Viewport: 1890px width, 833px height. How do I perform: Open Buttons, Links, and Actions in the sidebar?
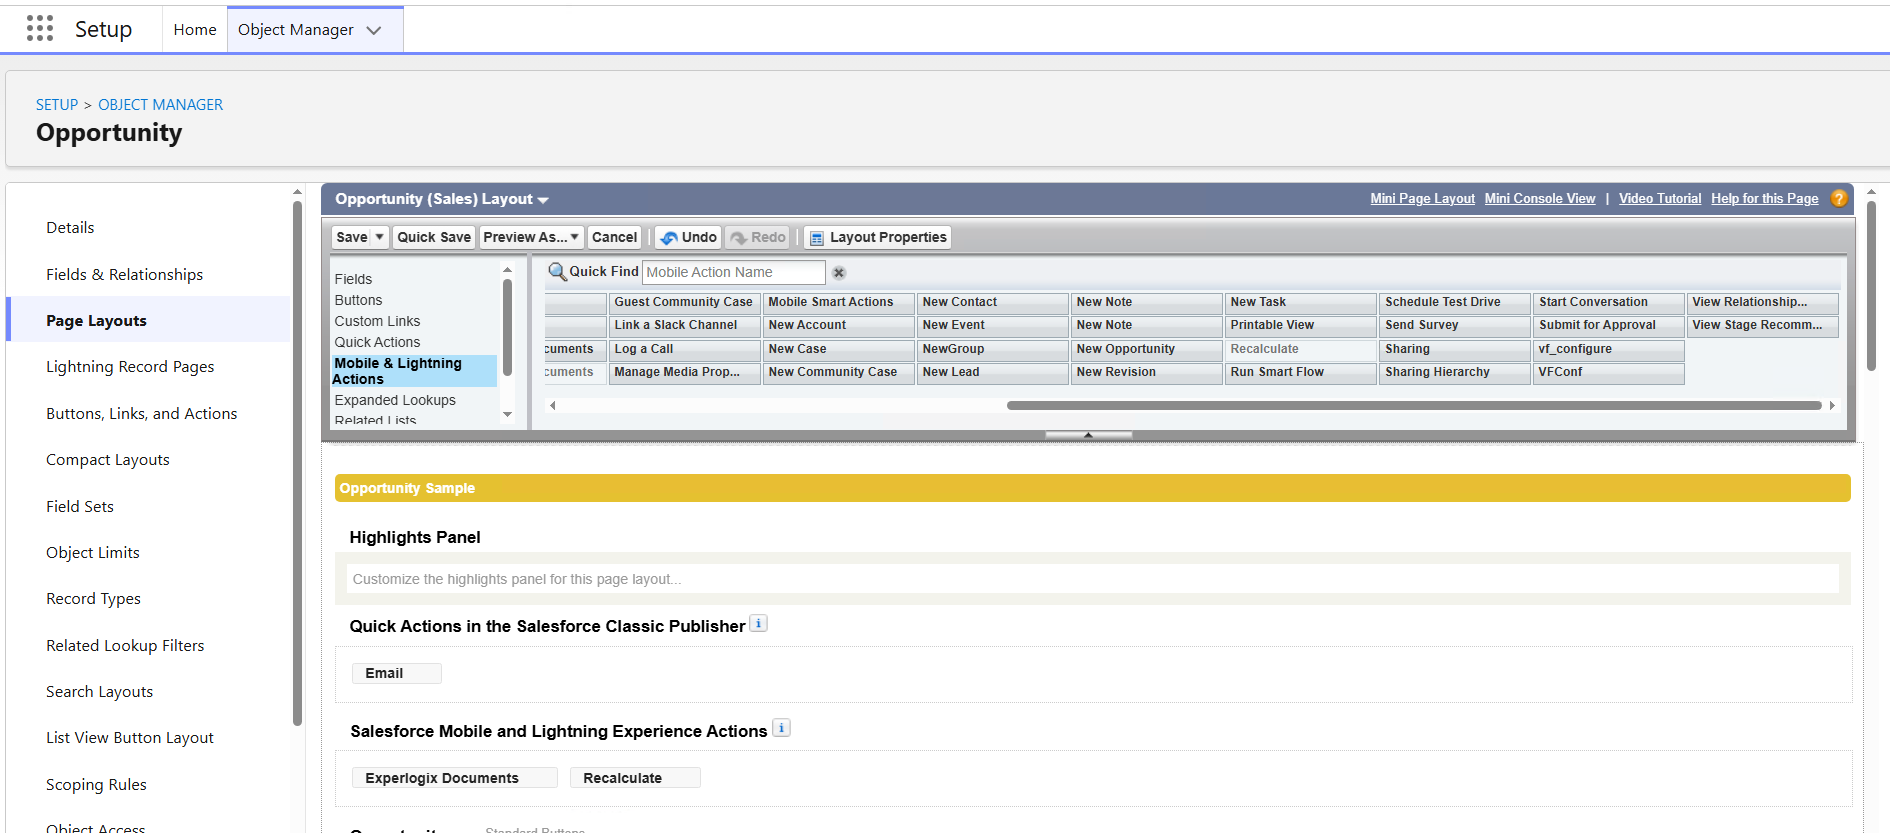coord(142,413)
